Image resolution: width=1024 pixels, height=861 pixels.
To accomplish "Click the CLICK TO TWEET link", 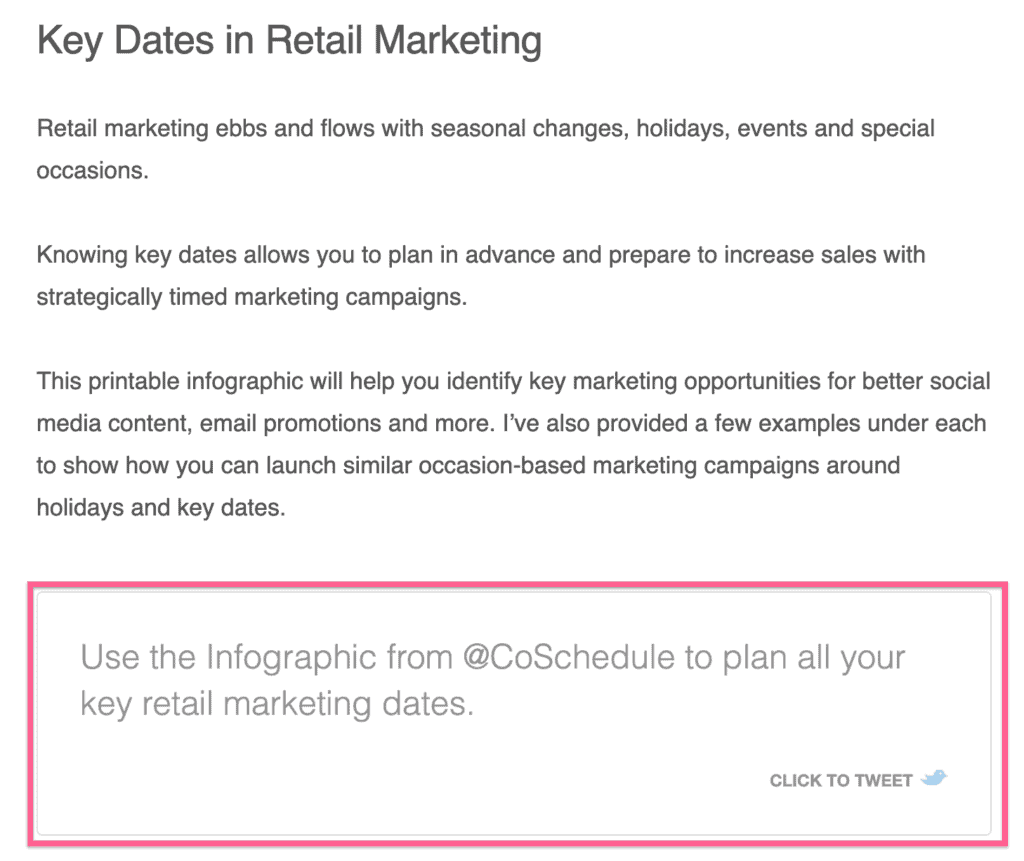I will 840,780.
